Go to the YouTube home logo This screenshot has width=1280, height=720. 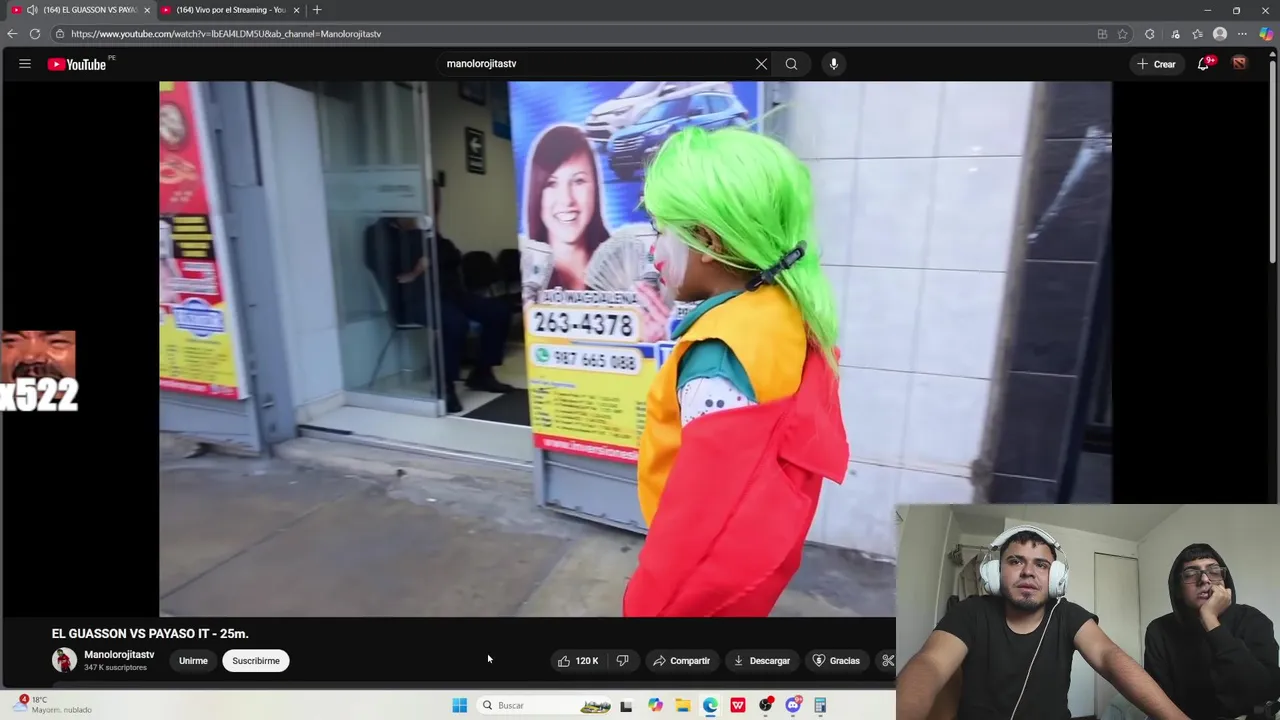77,64
